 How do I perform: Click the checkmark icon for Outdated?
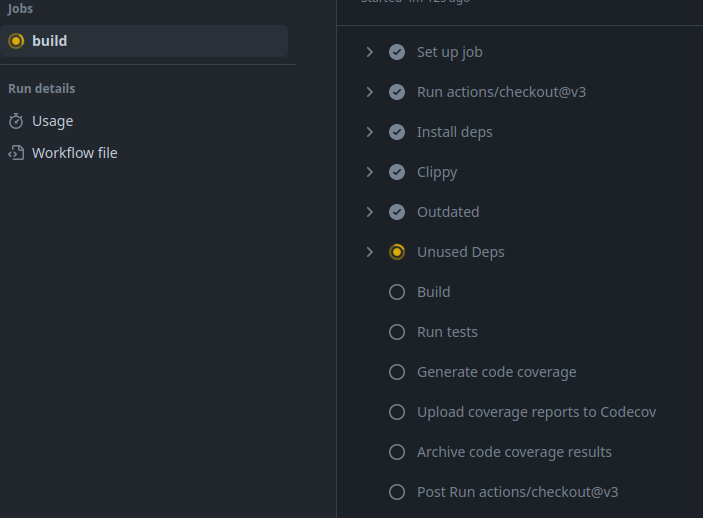click(397, 212)
